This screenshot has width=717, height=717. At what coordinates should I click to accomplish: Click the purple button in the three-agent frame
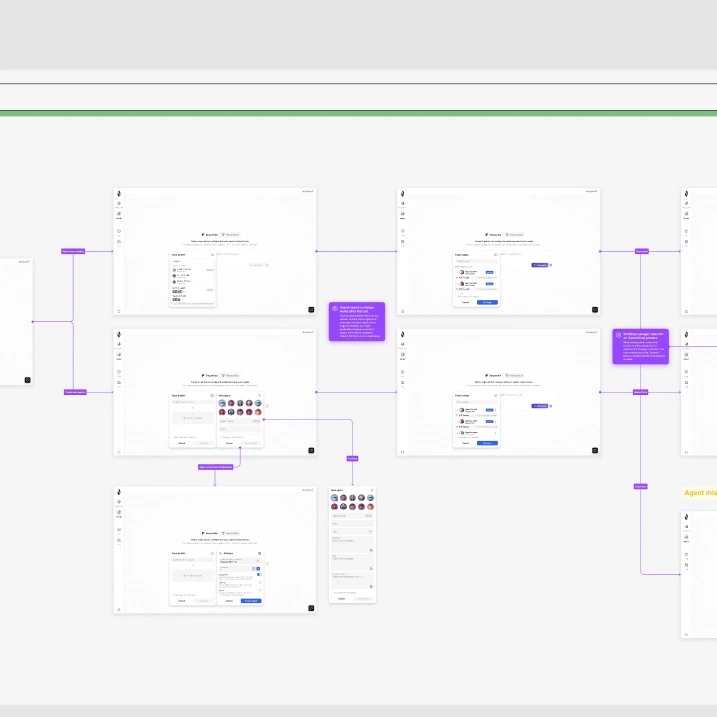pyautogui.click(x=540, y=406)
